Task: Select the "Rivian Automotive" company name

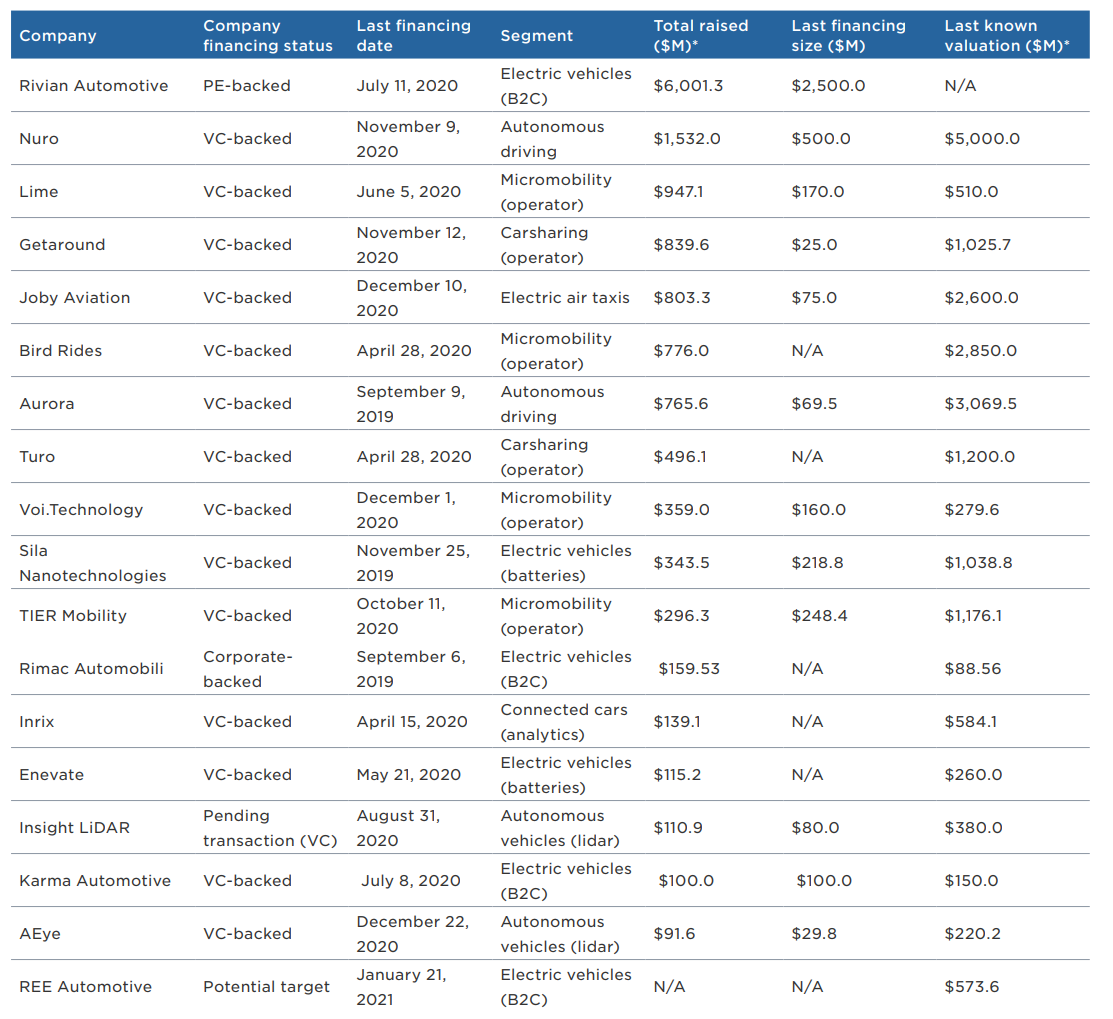Action: click(x=94, y=86)
